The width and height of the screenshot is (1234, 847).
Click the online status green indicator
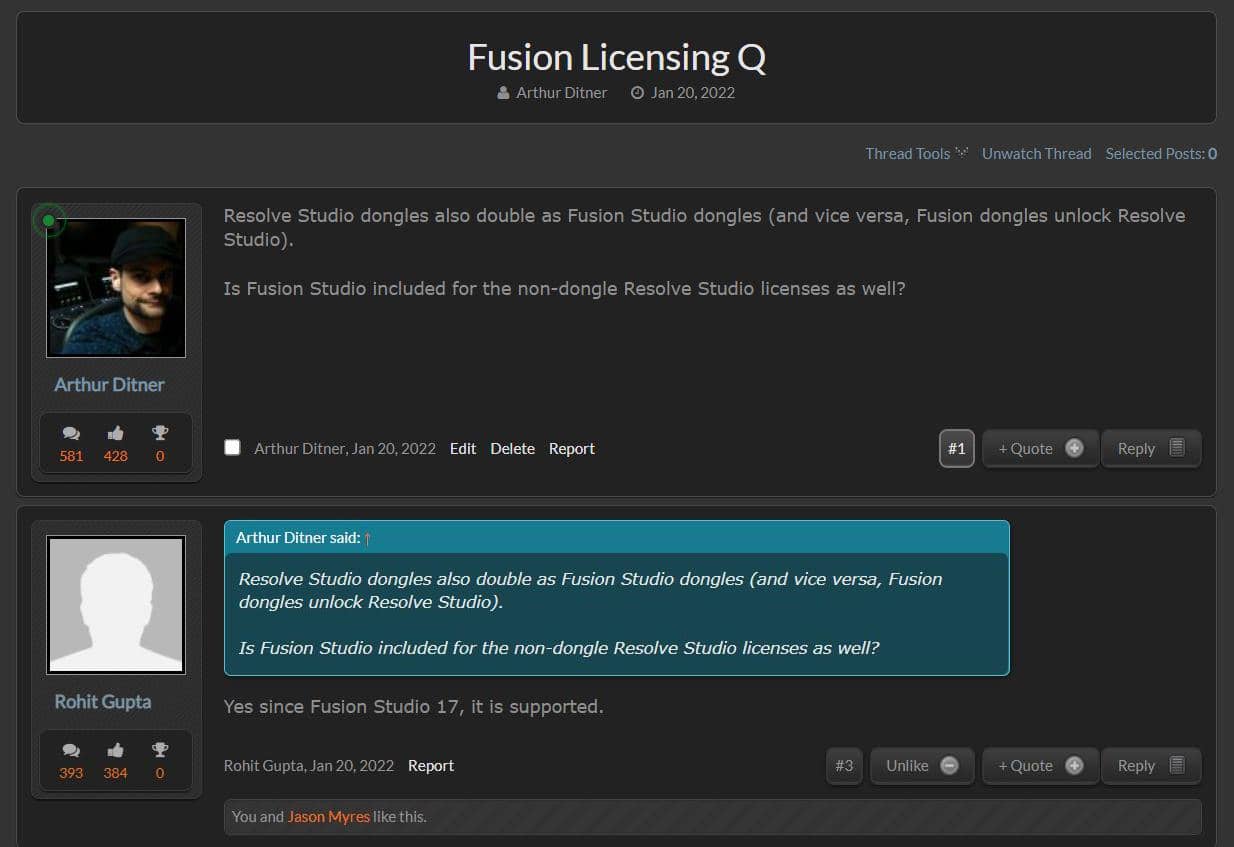48,220
